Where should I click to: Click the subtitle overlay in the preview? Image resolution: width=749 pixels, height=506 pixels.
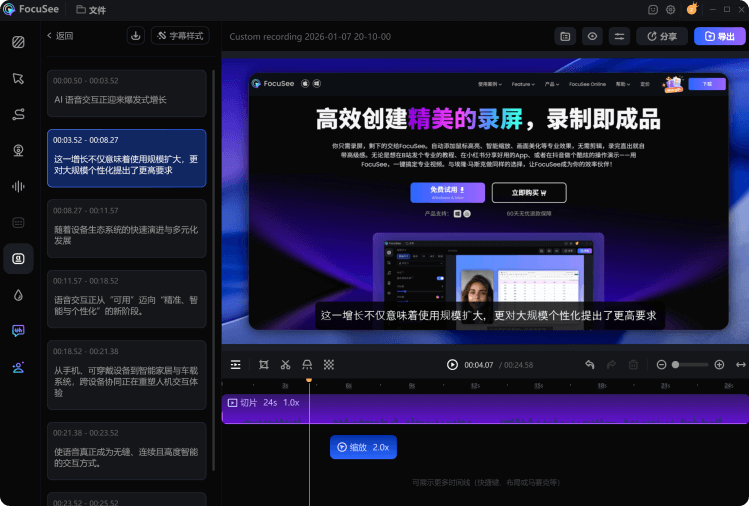(x=490, y=315)
